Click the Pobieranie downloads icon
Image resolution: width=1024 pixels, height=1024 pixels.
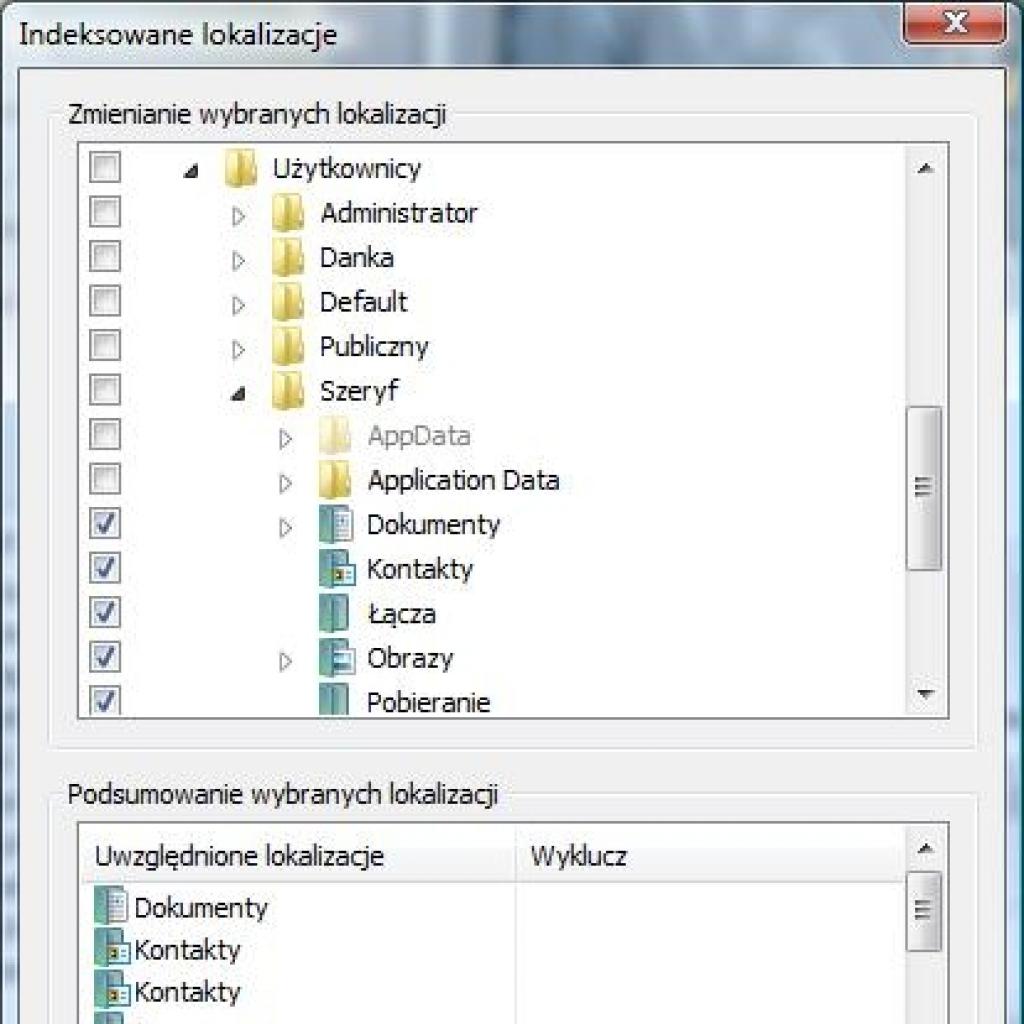point(334,700)
